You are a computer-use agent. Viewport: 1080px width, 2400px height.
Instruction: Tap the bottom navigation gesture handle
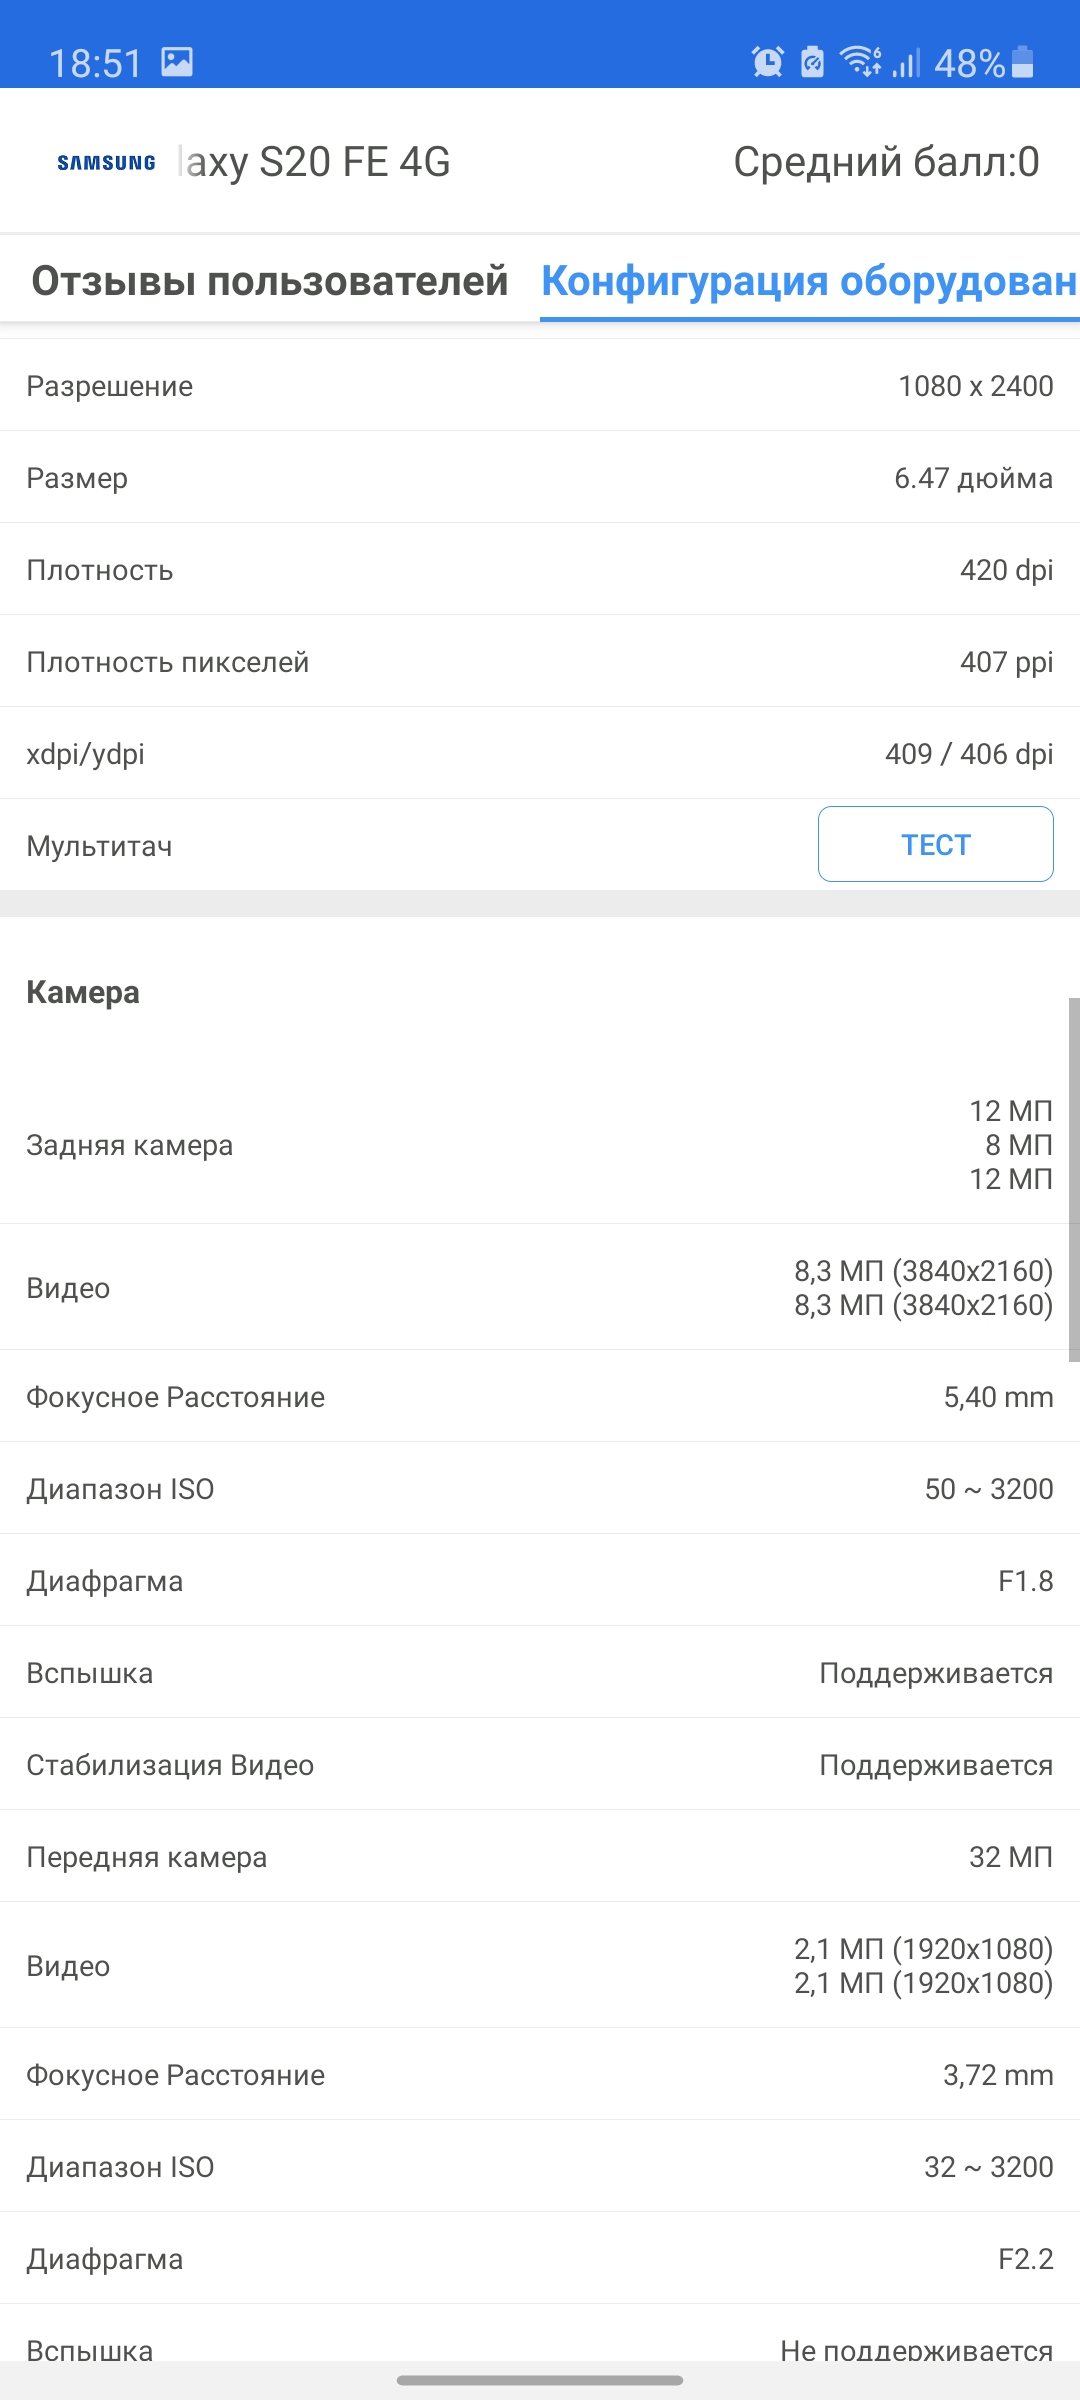click(540, 2380)
